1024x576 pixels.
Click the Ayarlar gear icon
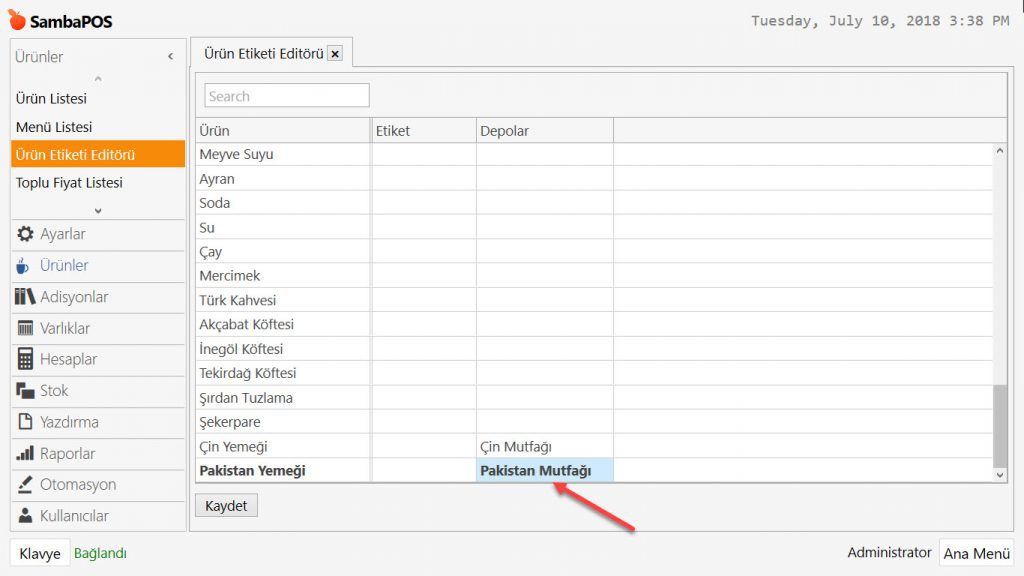tap(25, 234)
